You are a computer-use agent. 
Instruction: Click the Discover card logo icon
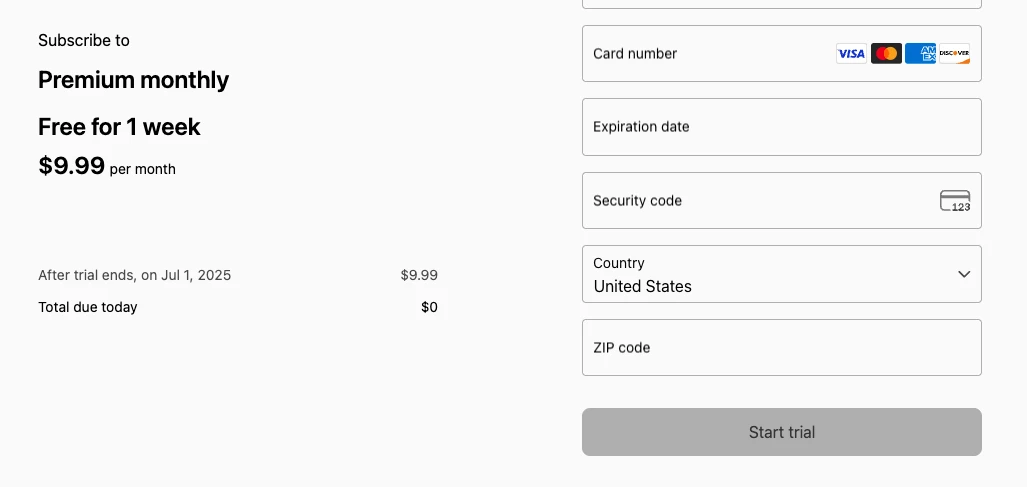(954, 54)
